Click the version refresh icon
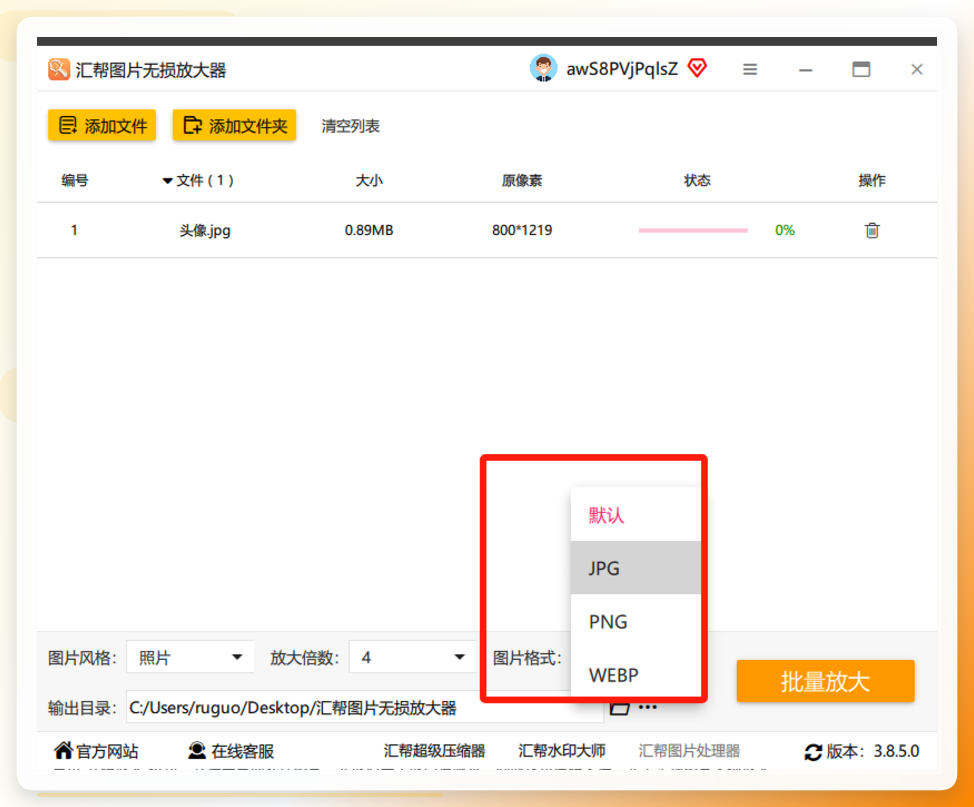Image resolution: width=974 pixels, height=807 pixels. coord(813,752)
